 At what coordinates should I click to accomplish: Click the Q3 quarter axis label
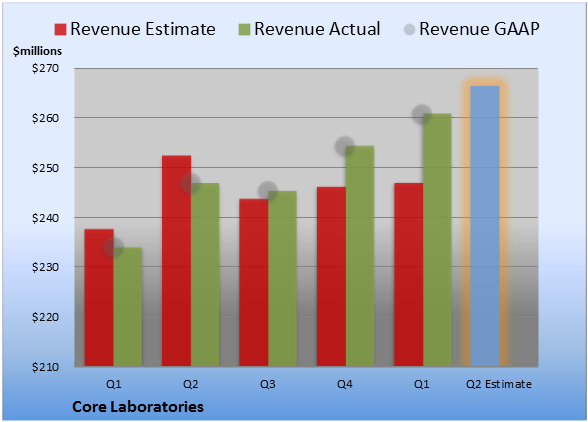(268, 384)
